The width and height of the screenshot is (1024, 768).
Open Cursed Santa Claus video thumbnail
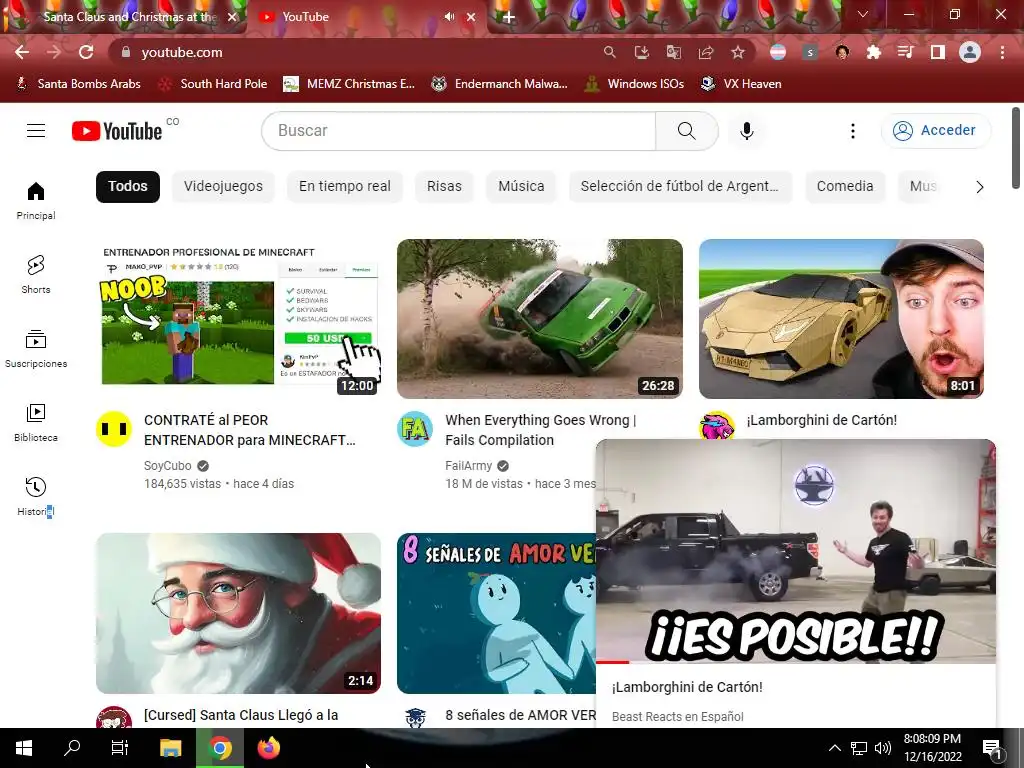pos(238,613)
